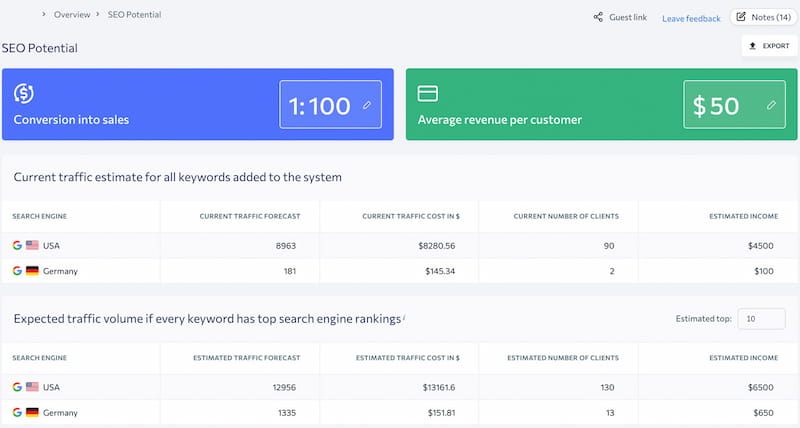This screenshot has height=428, width=800.
Task: Click ESTIMATED TRAFFIC COST IN $ header
Action: (408, 358)
